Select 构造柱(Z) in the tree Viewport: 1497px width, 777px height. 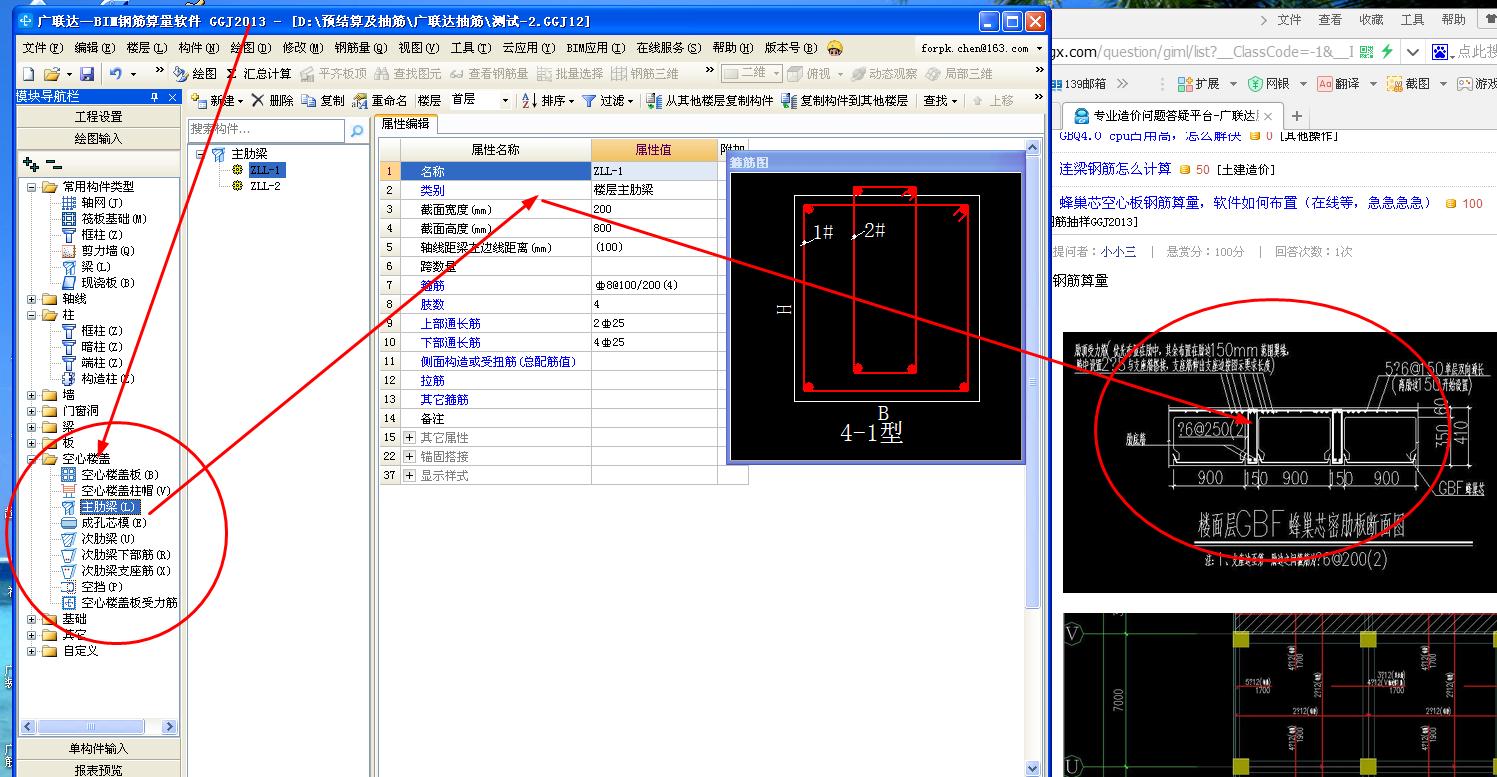[x=98, y=379]
